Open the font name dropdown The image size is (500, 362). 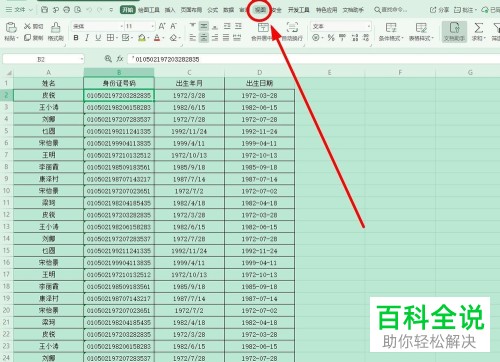[x=121, y=26]
